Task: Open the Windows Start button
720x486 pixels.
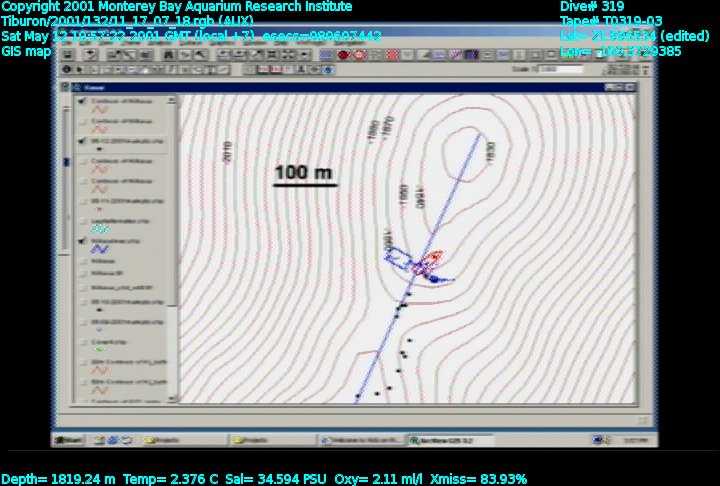Action: (69, 440)
